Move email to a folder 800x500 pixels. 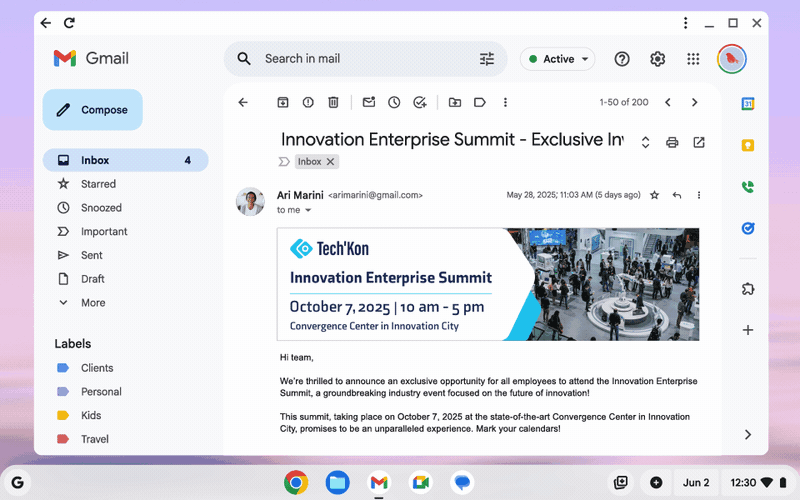point(455,103)
